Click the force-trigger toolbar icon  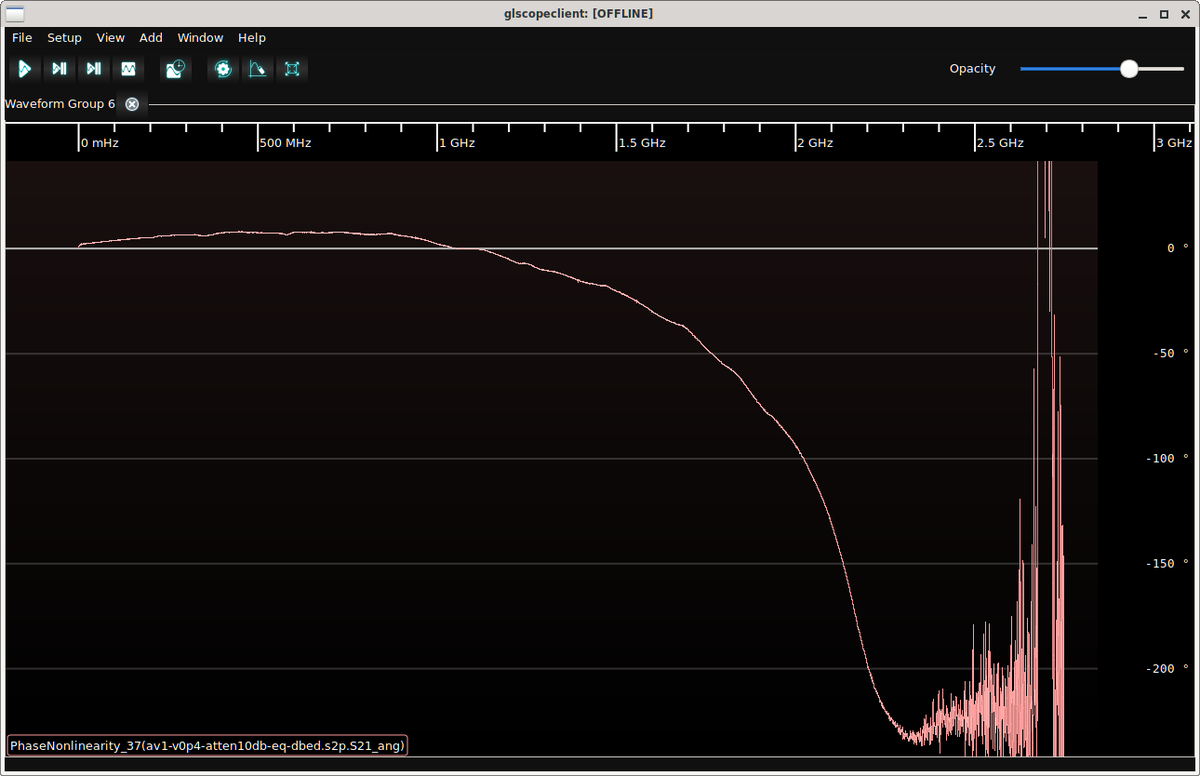pos(93,69)
